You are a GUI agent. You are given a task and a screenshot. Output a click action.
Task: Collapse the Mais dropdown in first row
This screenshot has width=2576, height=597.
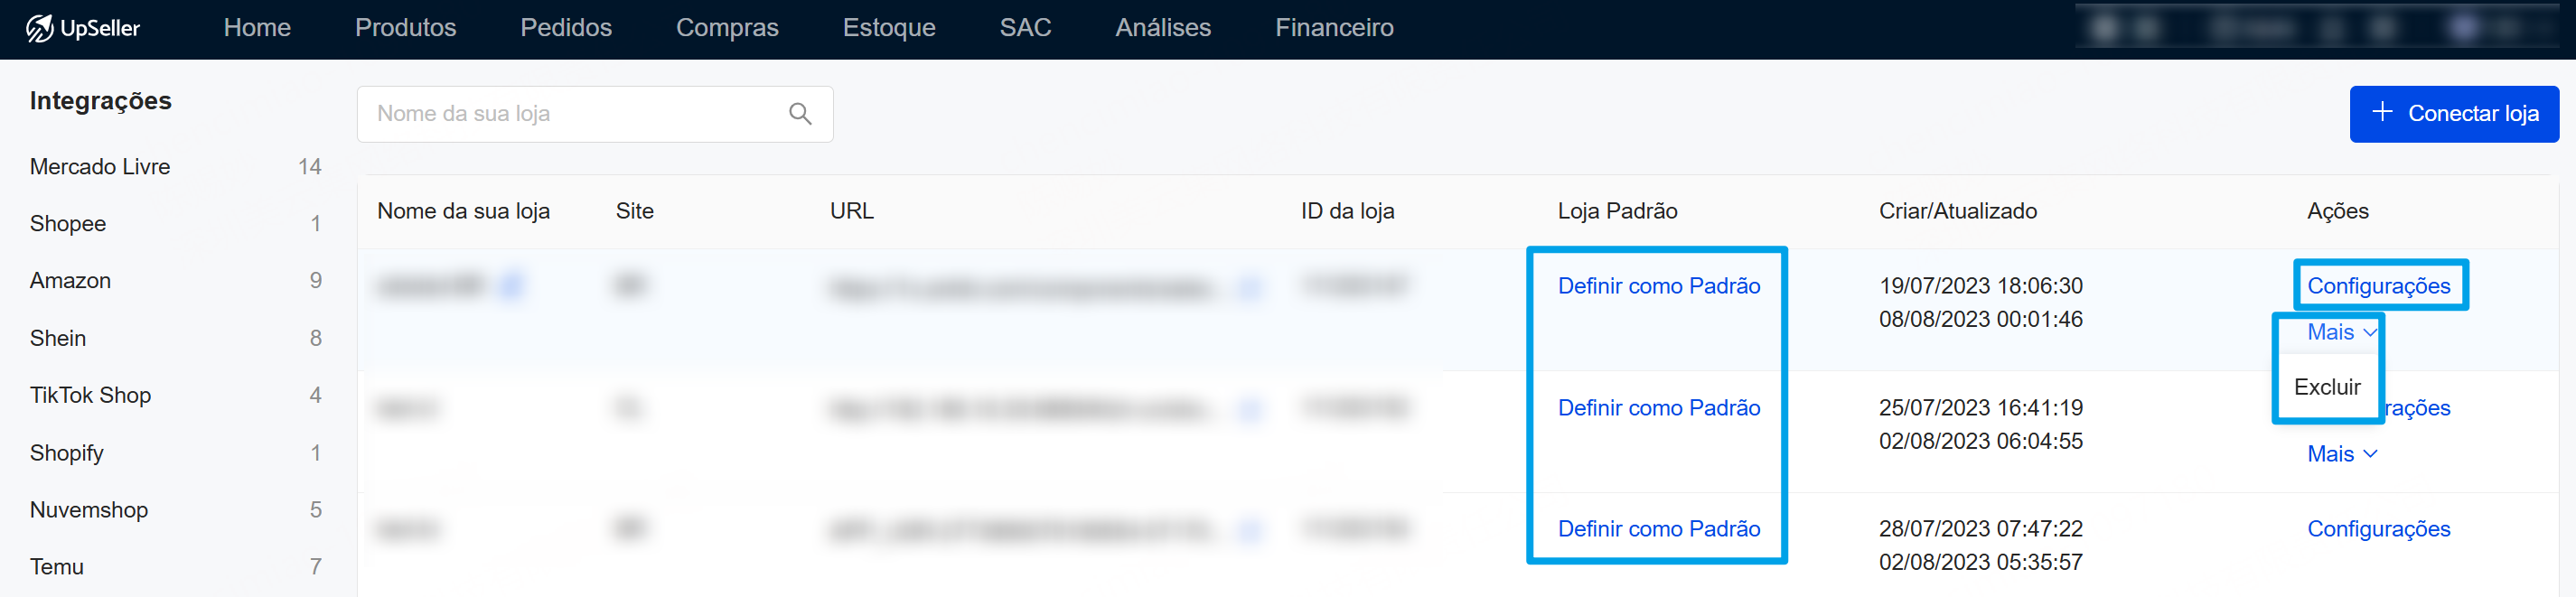[2340, 332]
